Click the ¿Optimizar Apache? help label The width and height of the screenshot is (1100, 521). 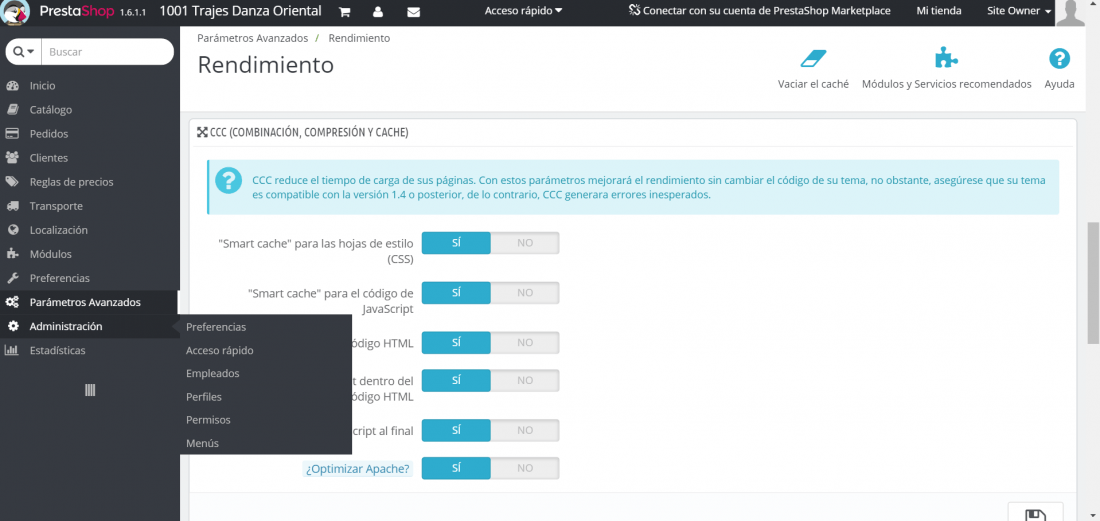click(357, 468)
